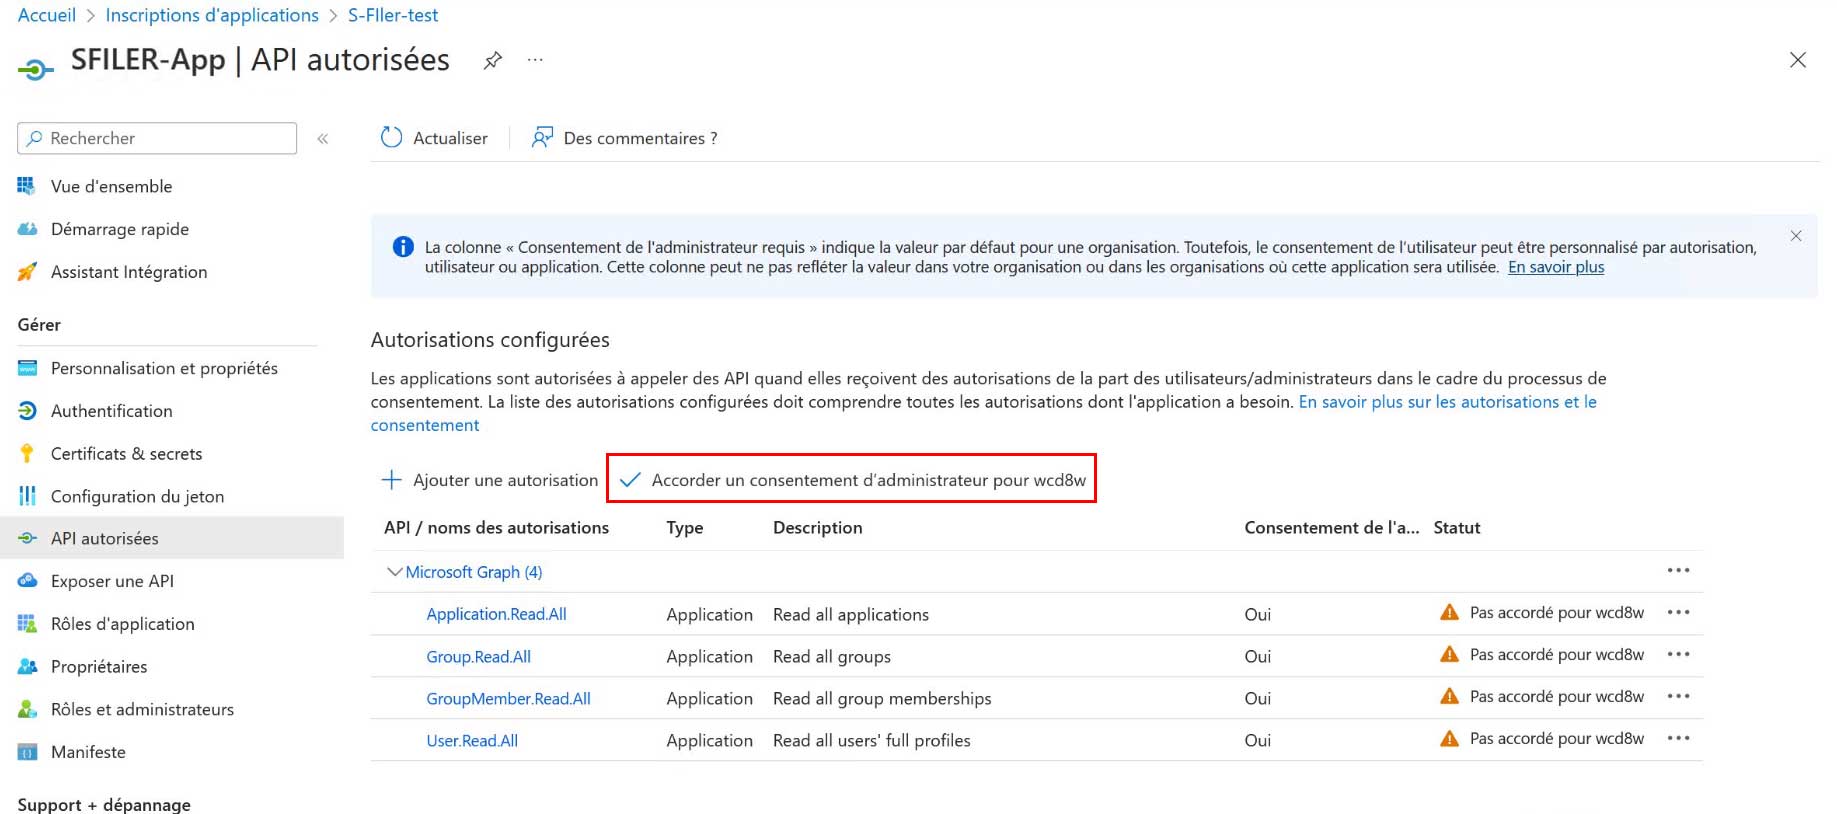
Task: Open the Group.Read.All permission
Action: (x=478, y=657)
